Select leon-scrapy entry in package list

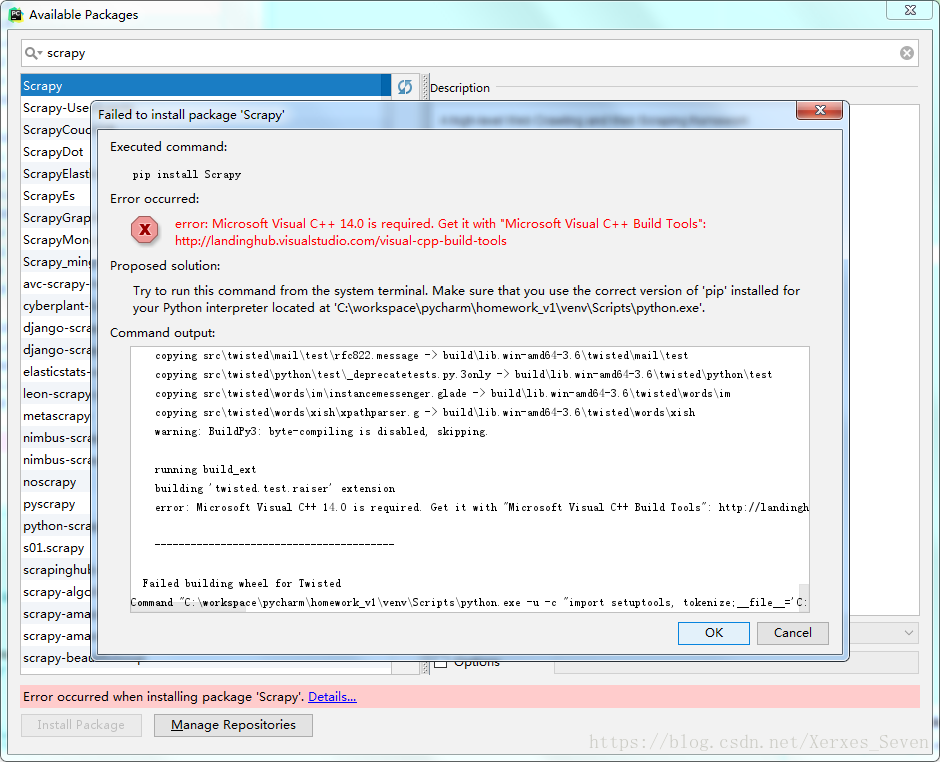click(56, 394)
